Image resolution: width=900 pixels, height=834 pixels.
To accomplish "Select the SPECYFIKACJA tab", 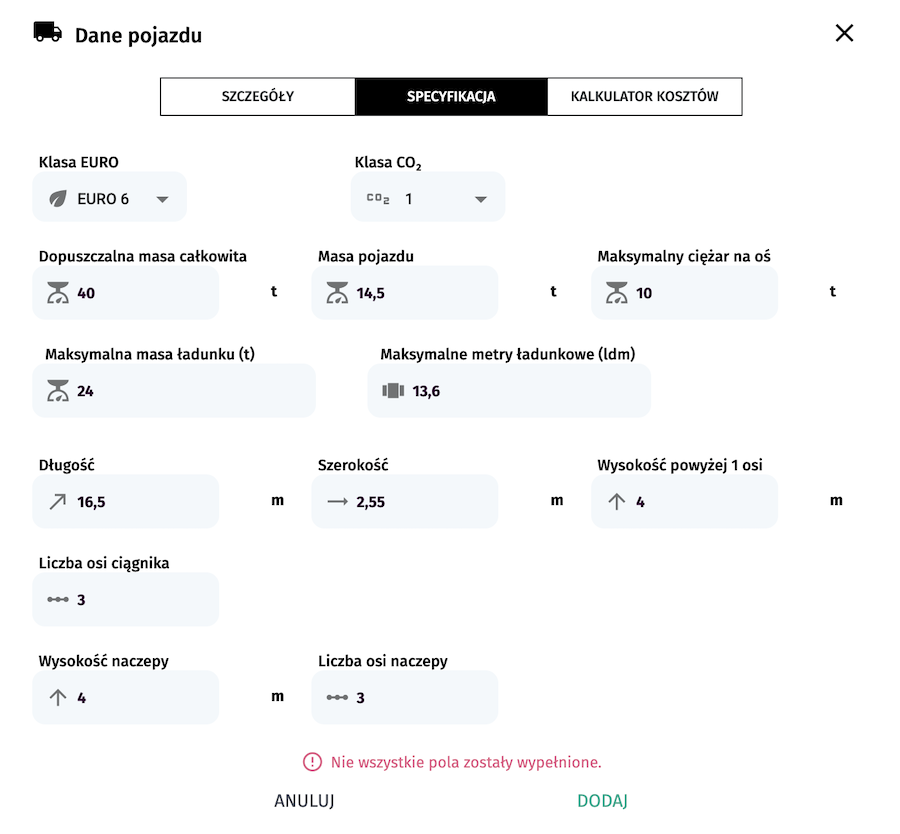I will point(451,97).
